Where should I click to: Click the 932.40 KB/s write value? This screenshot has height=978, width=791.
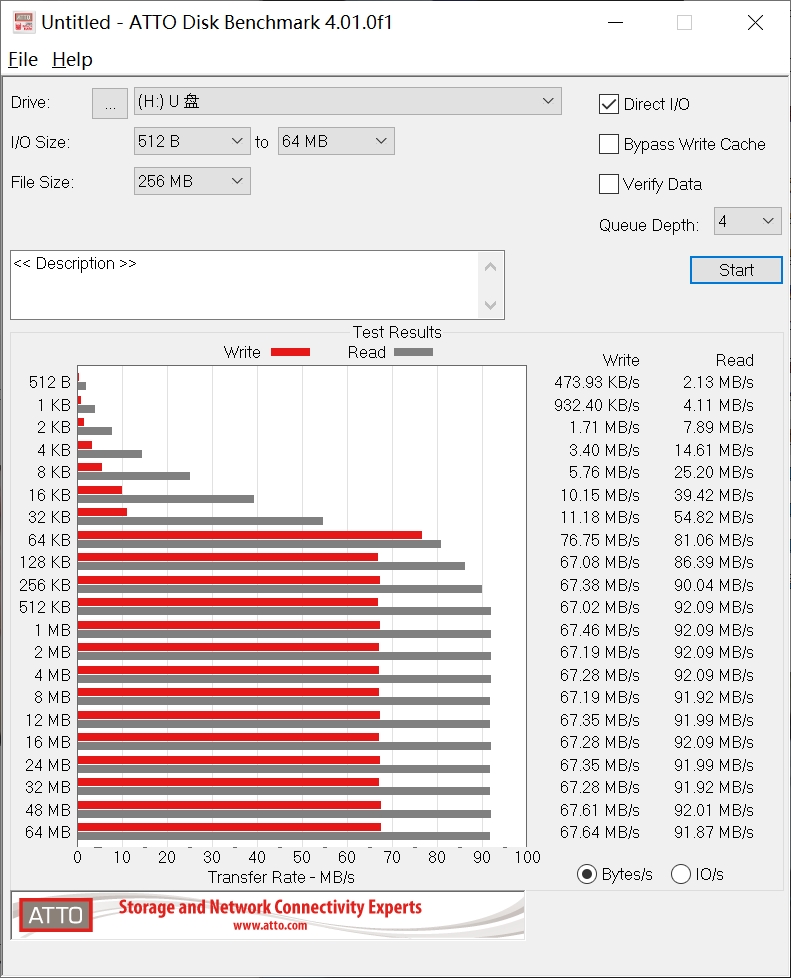597,405
